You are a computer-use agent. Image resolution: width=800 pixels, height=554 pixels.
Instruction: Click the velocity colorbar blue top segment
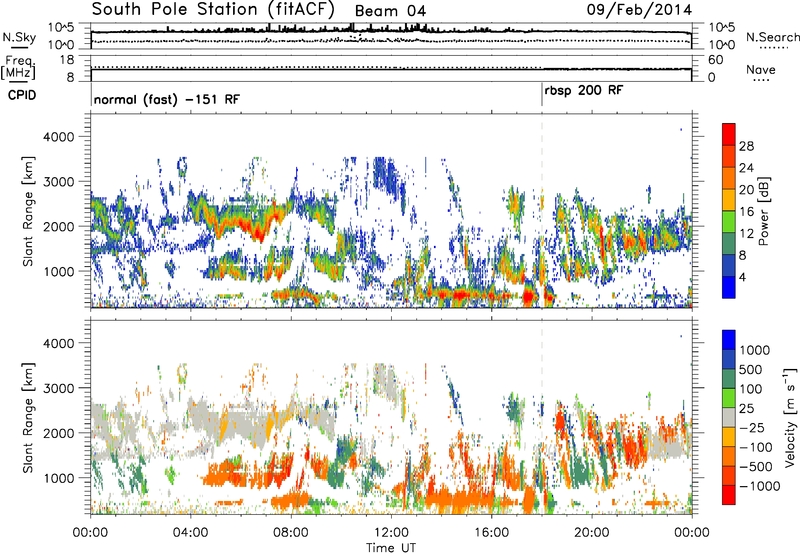click(x=729, y=340)
